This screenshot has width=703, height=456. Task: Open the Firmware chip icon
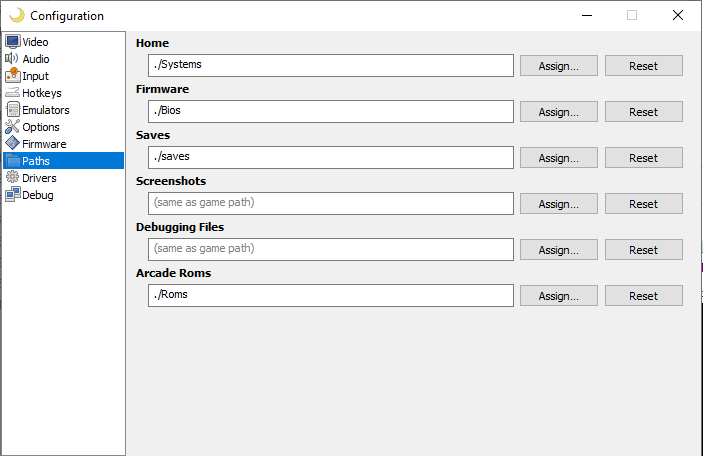tap(12, 143)
